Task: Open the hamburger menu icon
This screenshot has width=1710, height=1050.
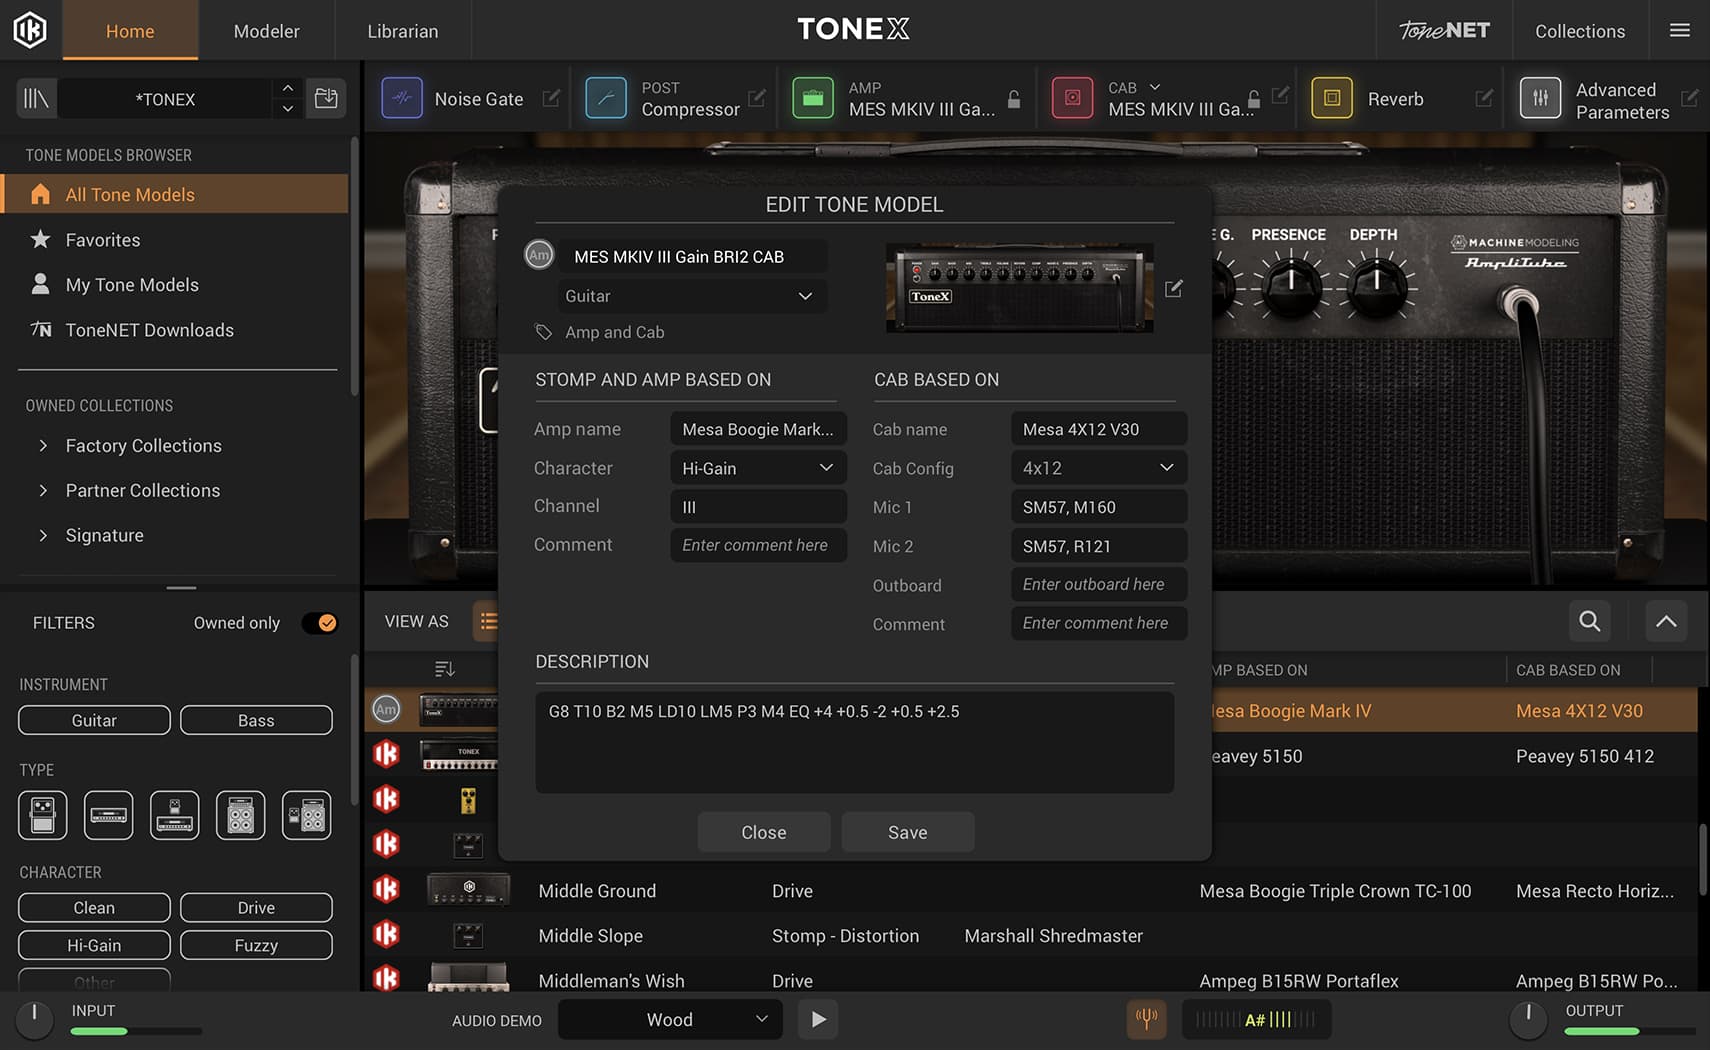Action: 1680,31
